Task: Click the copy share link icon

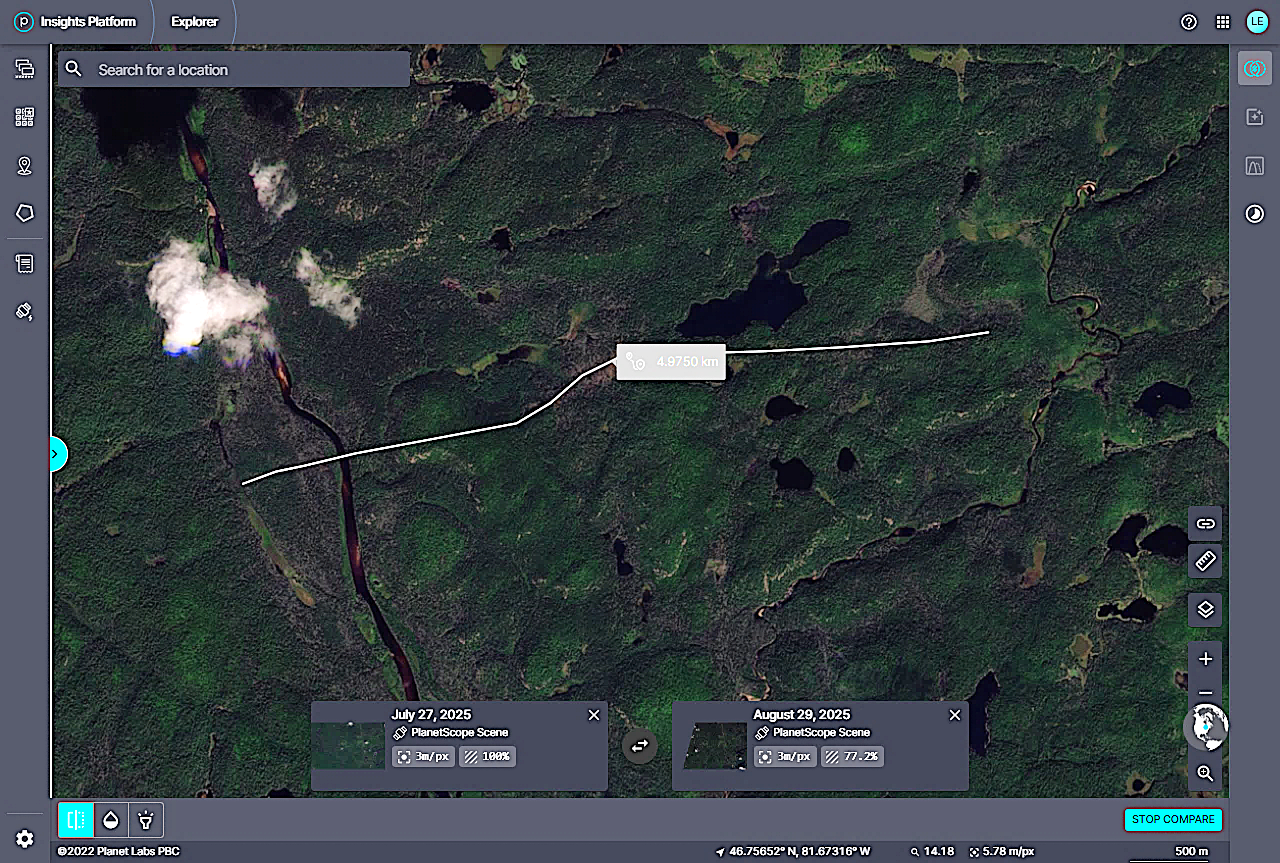Action: click(x=1205, y=523)
